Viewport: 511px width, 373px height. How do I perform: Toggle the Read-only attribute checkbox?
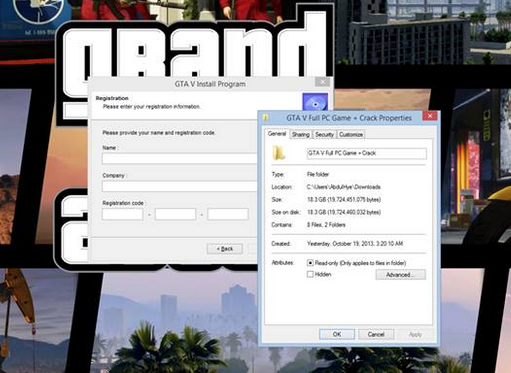pos(310,263)
